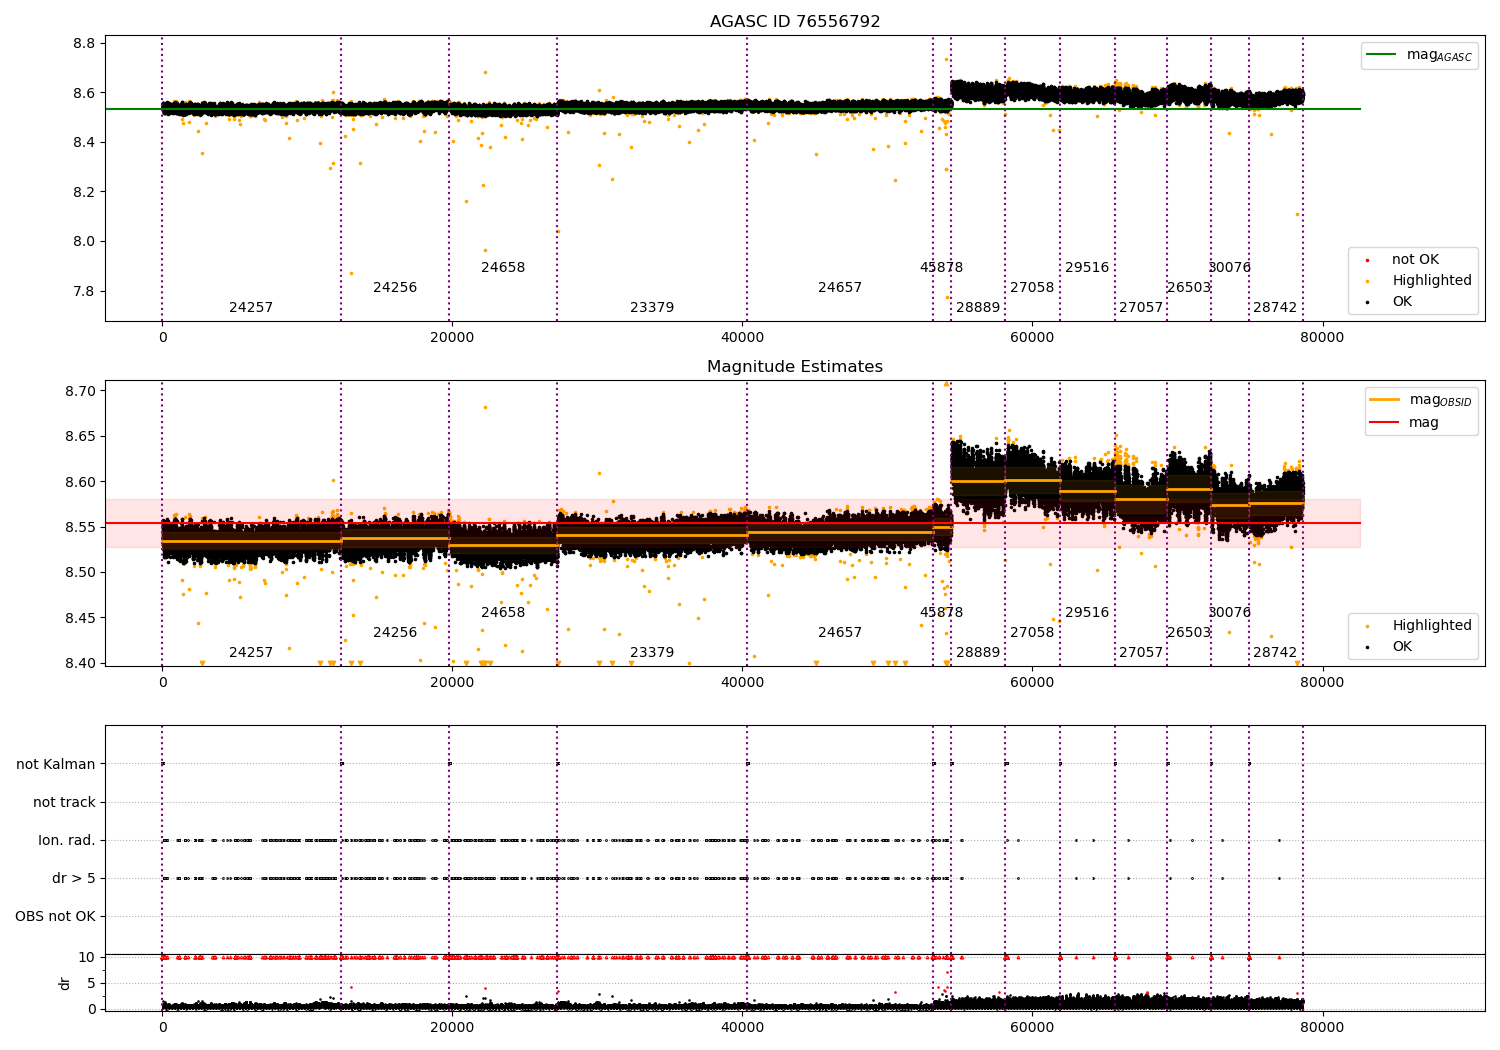Select 'Highlighted' in the AGASC plot legend
Image resolution: width=1500 pixels, height=1050 pixels.
[x=1432, y=281]
